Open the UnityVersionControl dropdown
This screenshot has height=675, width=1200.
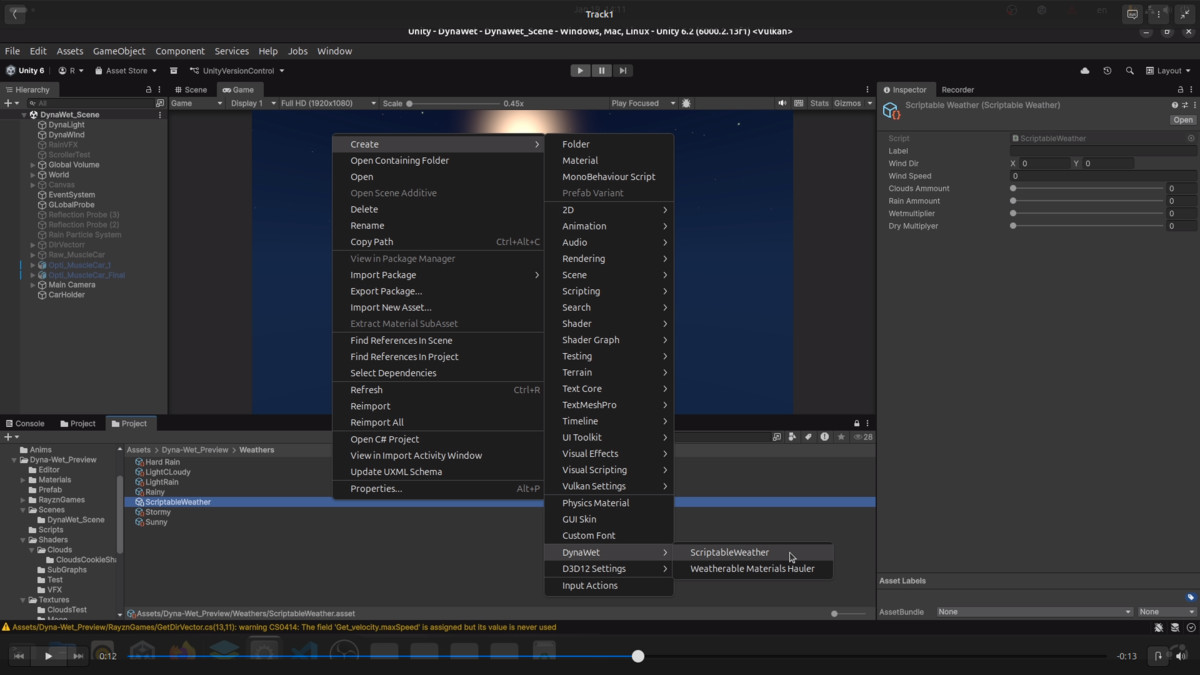click(x=237, y=71)
